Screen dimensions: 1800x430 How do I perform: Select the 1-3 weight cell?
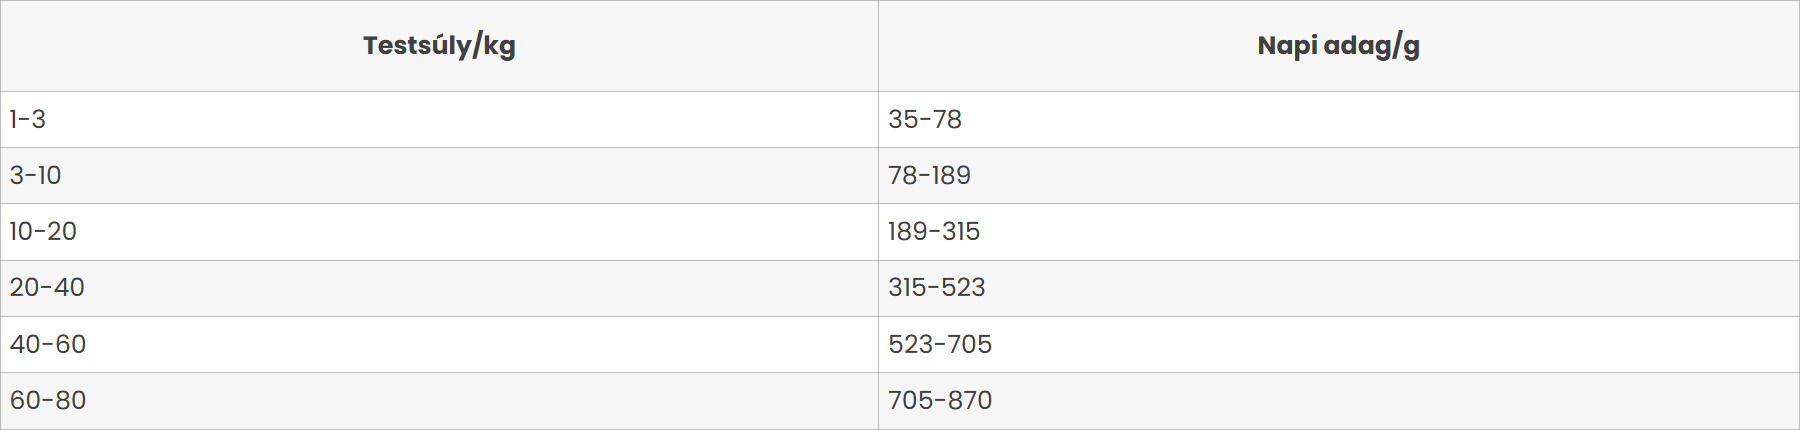click(x=439, y=120)
